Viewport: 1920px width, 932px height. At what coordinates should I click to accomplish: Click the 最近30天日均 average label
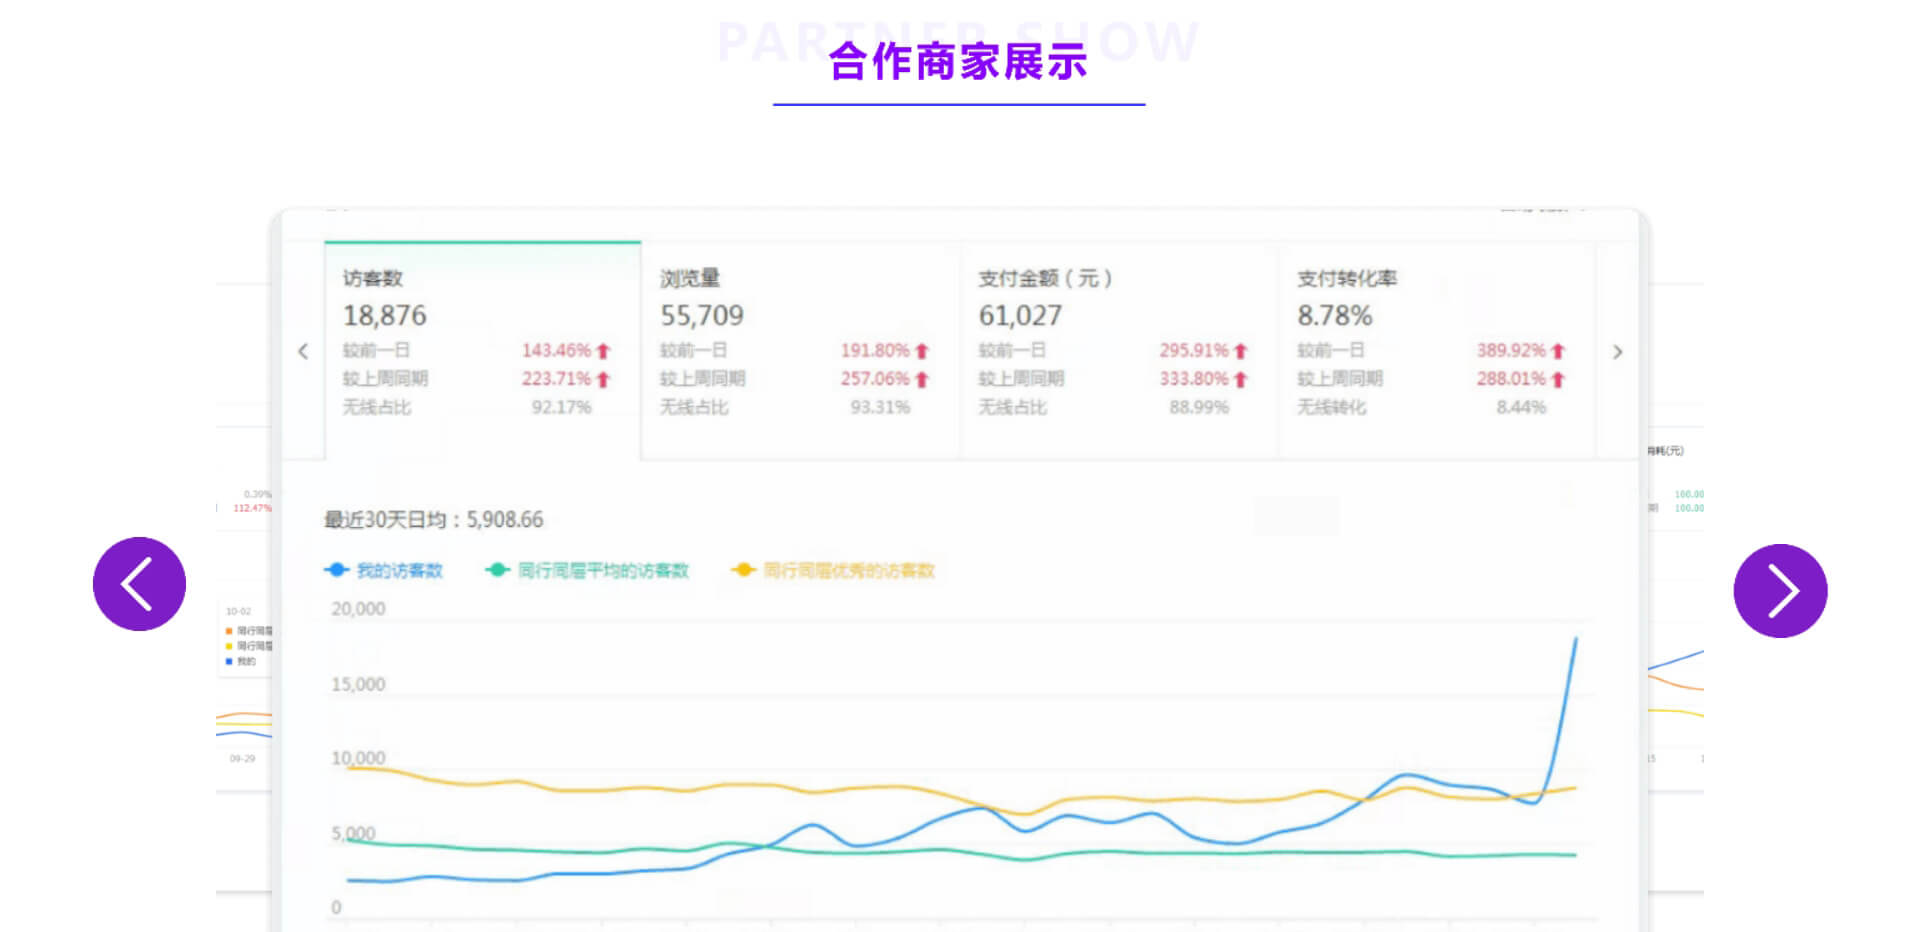pos(433,520)
